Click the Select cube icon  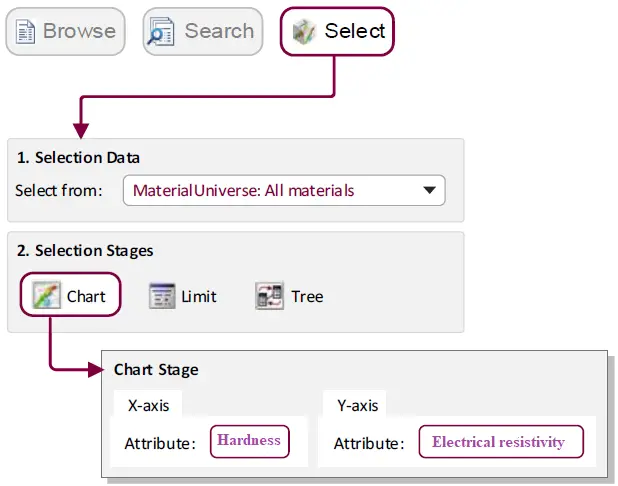(x=304, y=32)
